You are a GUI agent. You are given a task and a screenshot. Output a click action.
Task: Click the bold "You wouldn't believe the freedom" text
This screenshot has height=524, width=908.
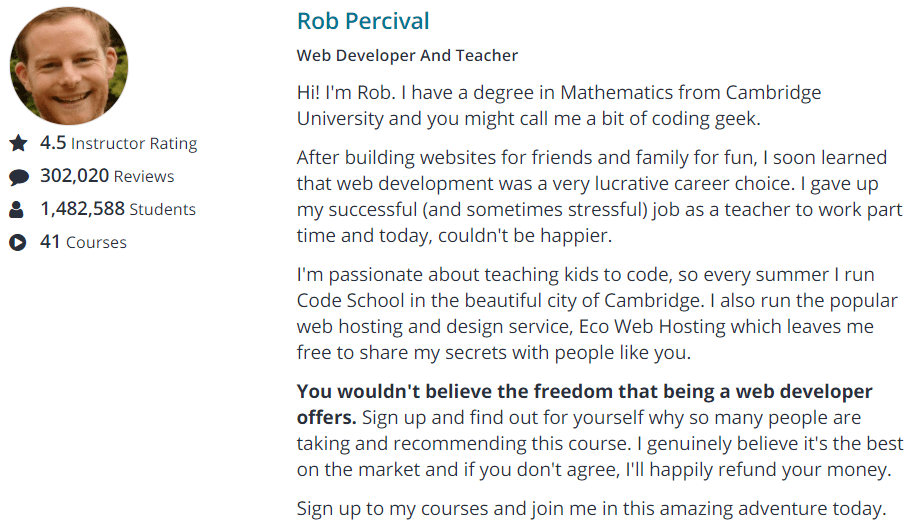(x=584, y=392)
